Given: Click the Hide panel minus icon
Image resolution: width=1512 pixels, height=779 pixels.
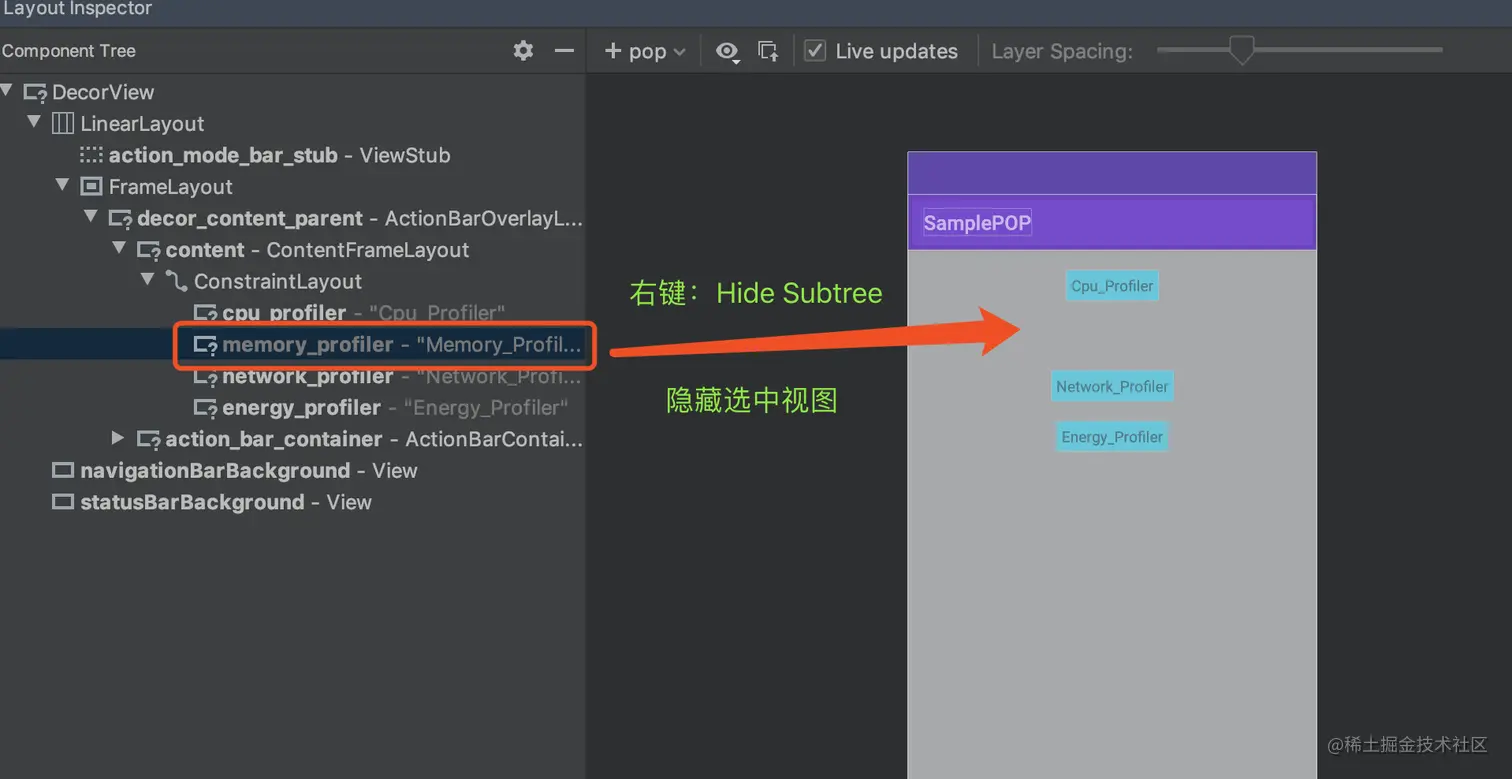Looking at the screenshot, I should (564, 50).
